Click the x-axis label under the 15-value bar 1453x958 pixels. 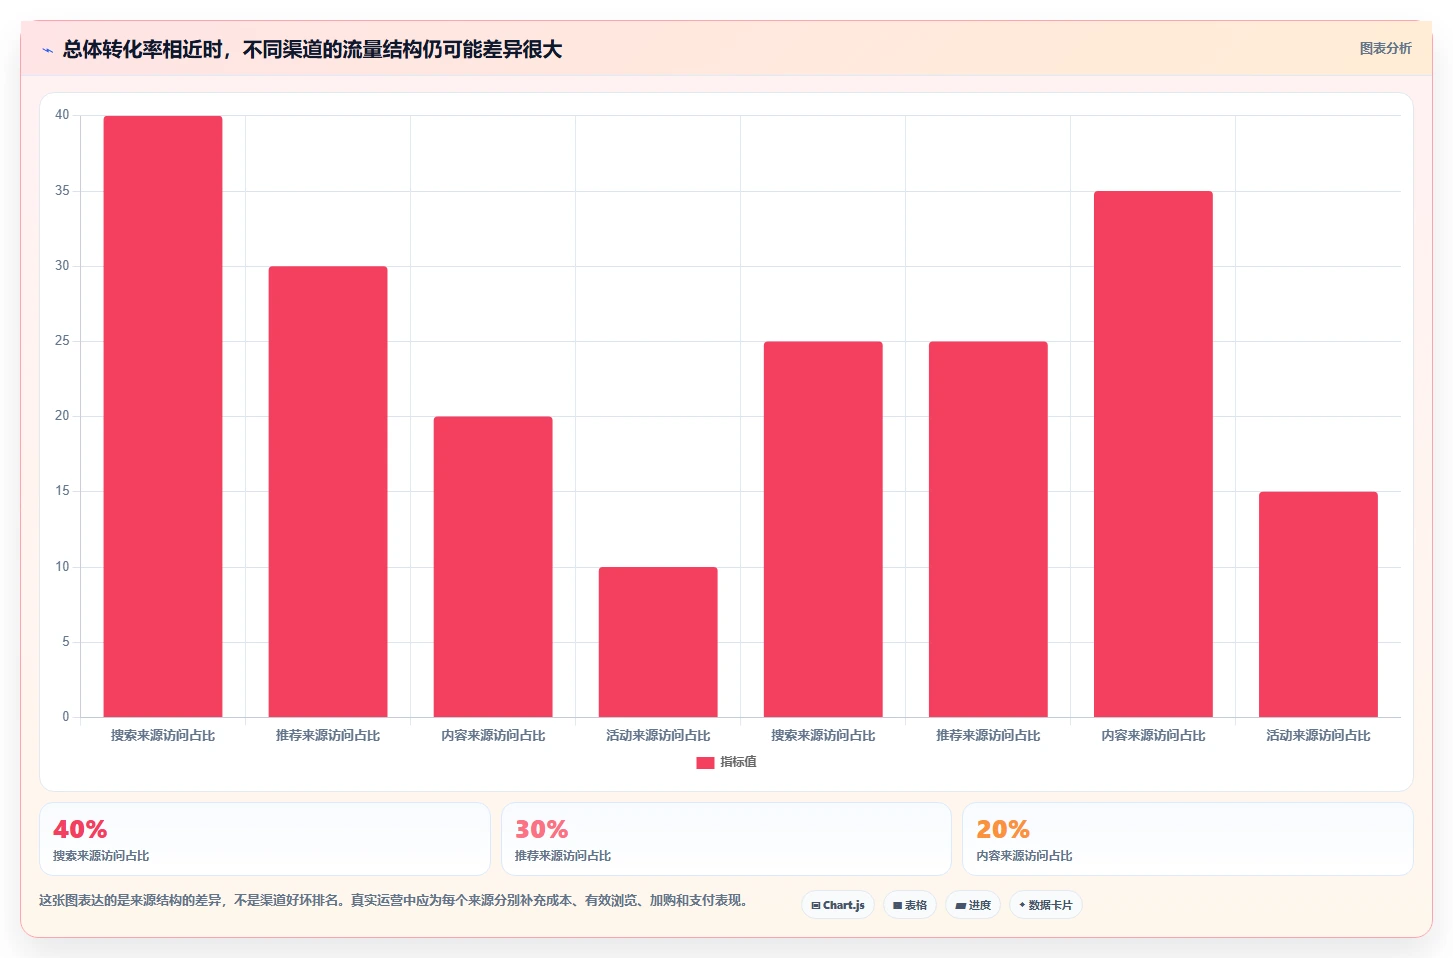pyautogui.click(x=1318, y=735)
